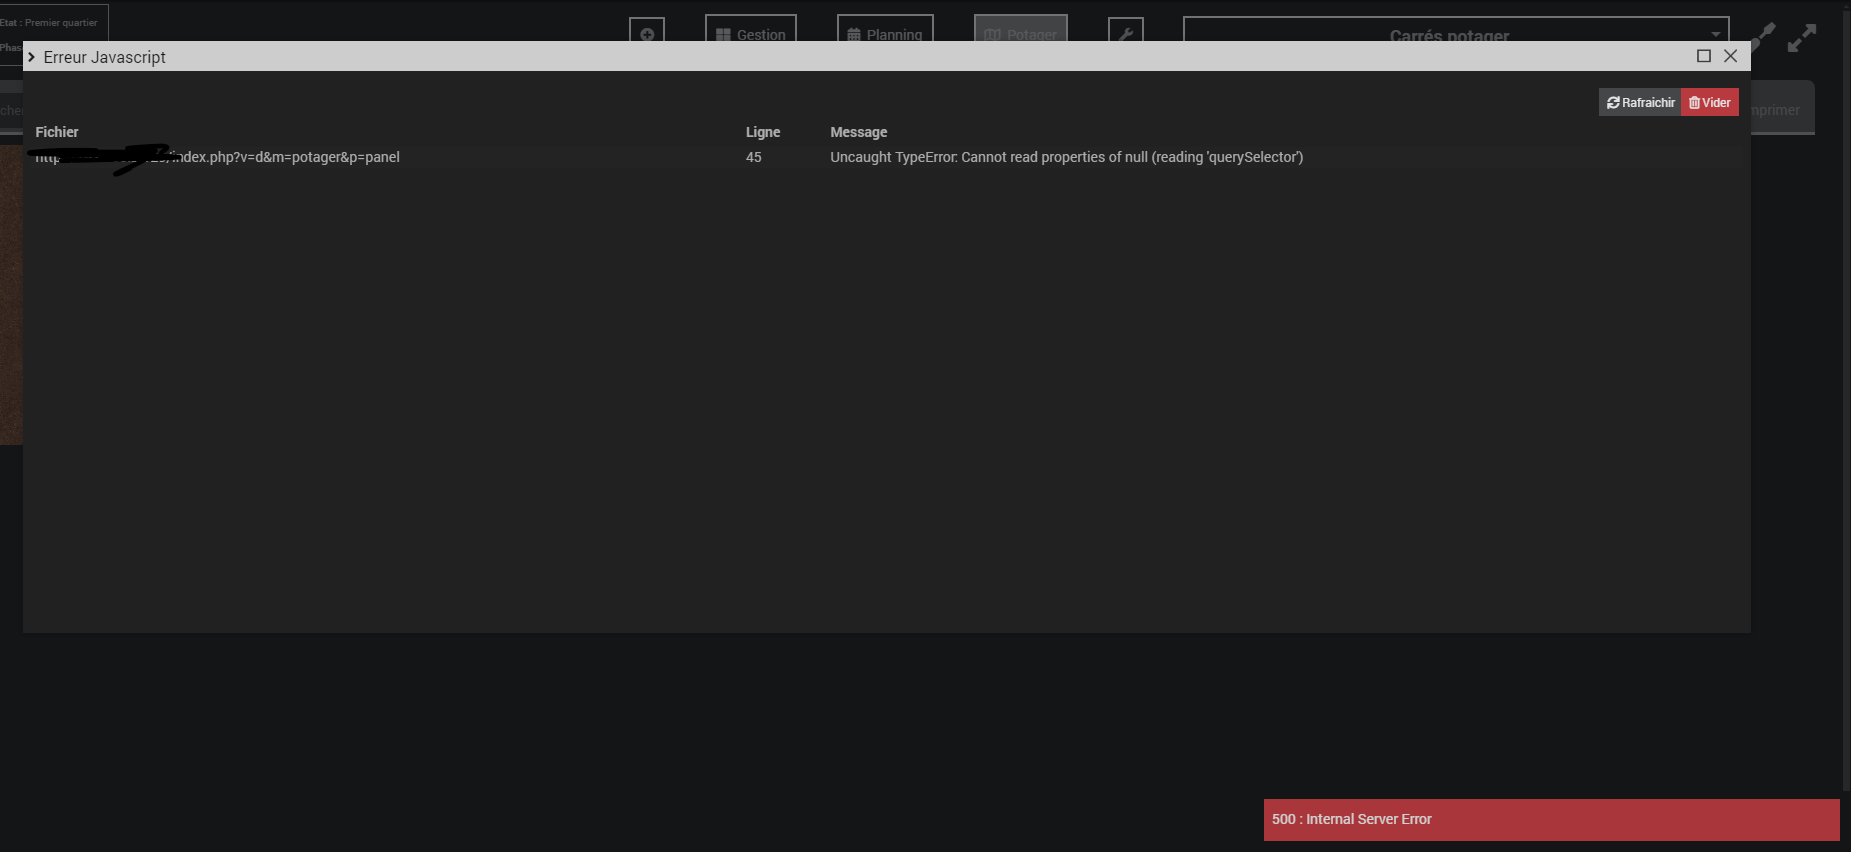Toggle fullscreen with the expand arrows icon
Screen dimensions: 1851x852
coord(1802,38)
